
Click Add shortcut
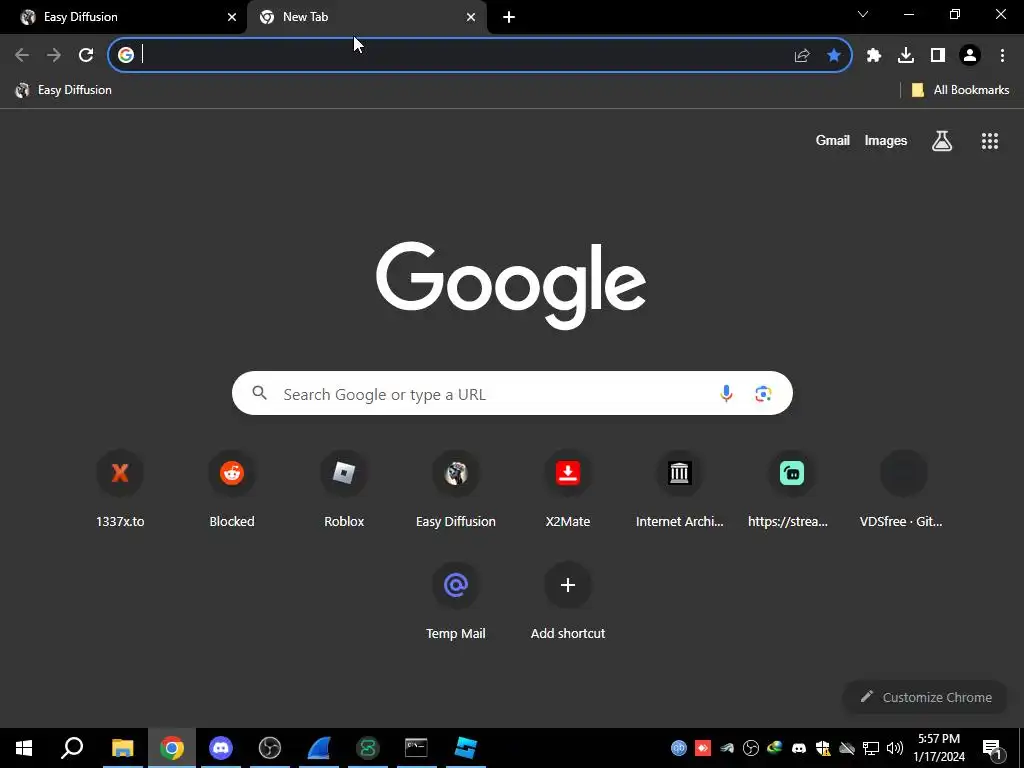pyautogui.click(x=568, y=601)
